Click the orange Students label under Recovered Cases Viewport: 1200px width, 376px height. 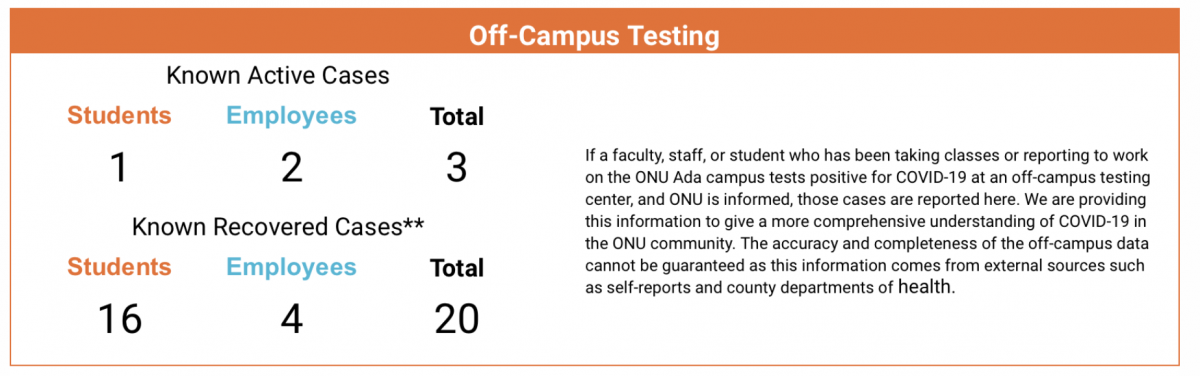tap(119, 267)
